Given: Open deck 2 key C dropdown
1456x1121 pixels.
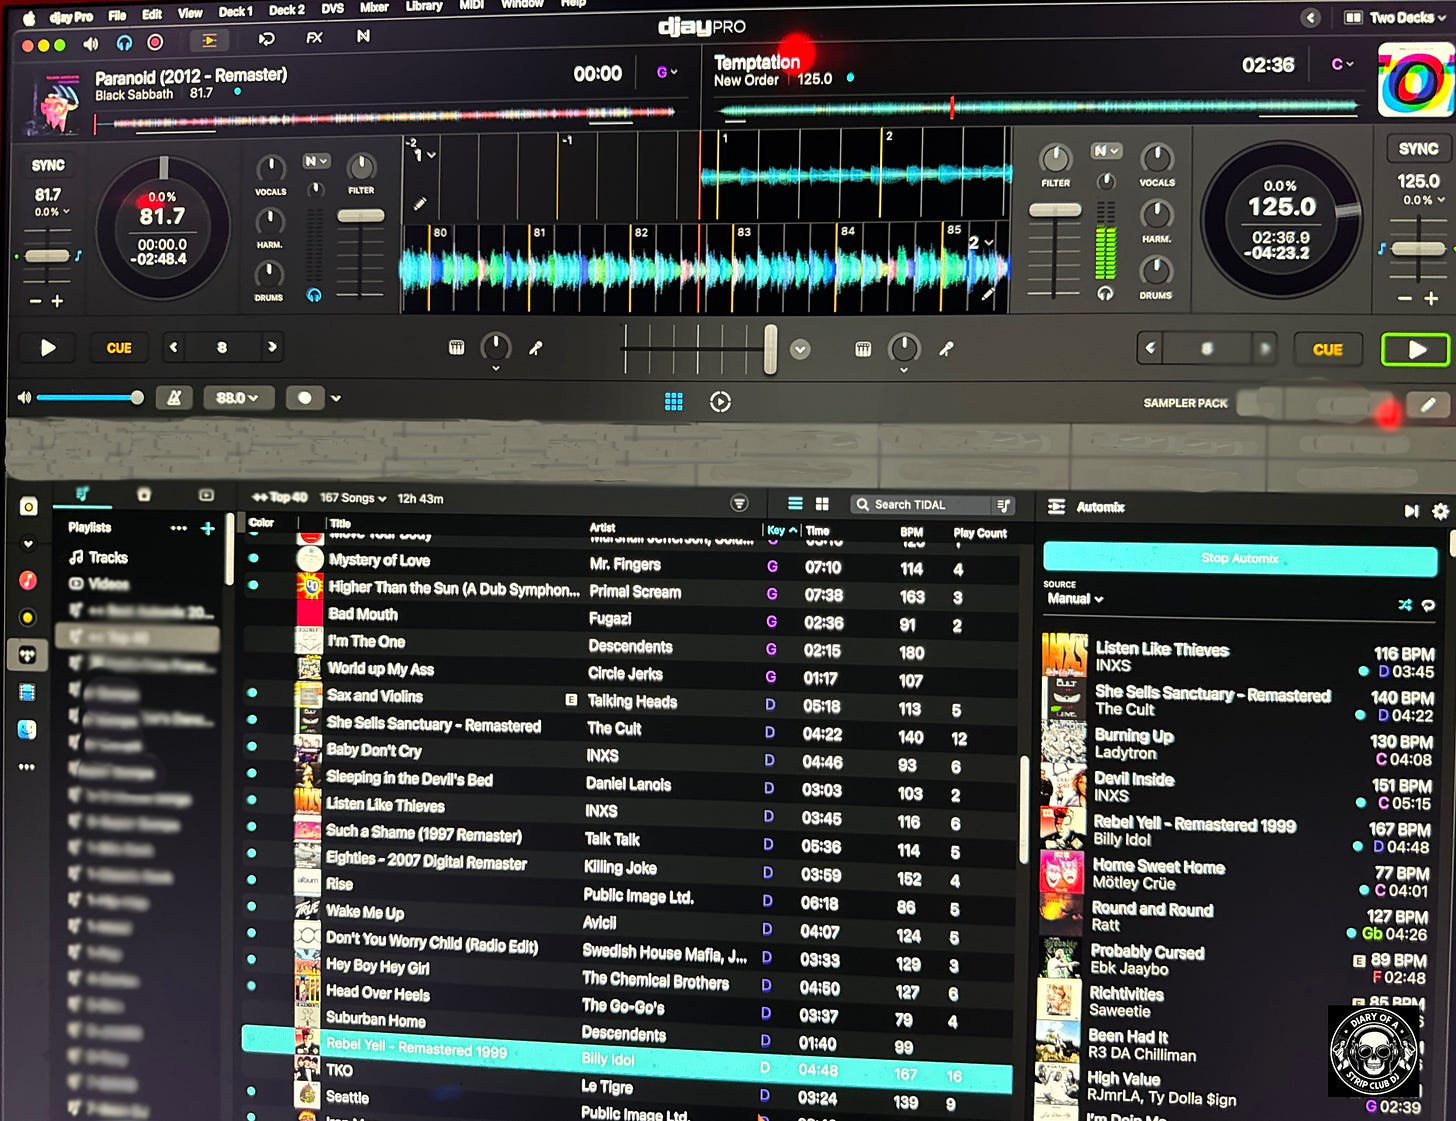Looking at the screenshot, I should (x=1342, y=64).
